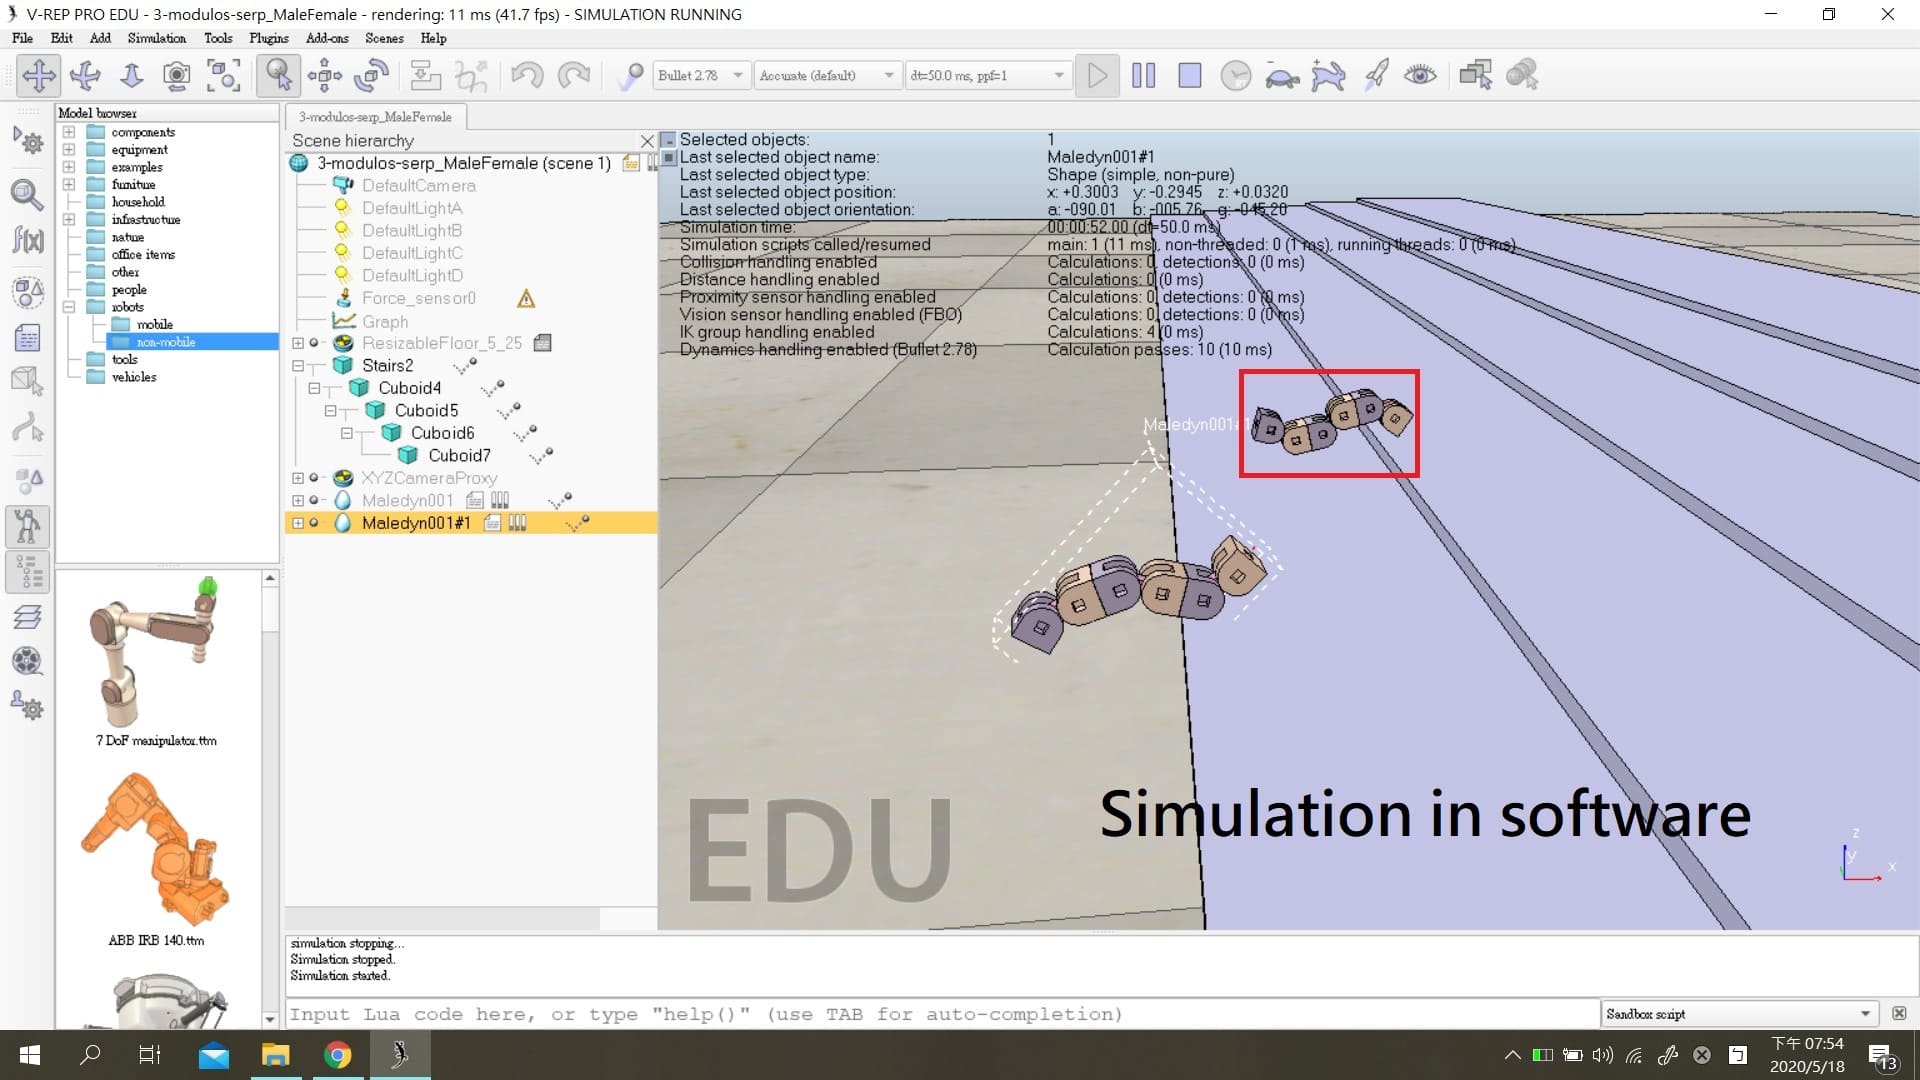Toggle threaded rendering rocket icon
This screenshot has height=1080, width=1920.
click(1375, 75)
